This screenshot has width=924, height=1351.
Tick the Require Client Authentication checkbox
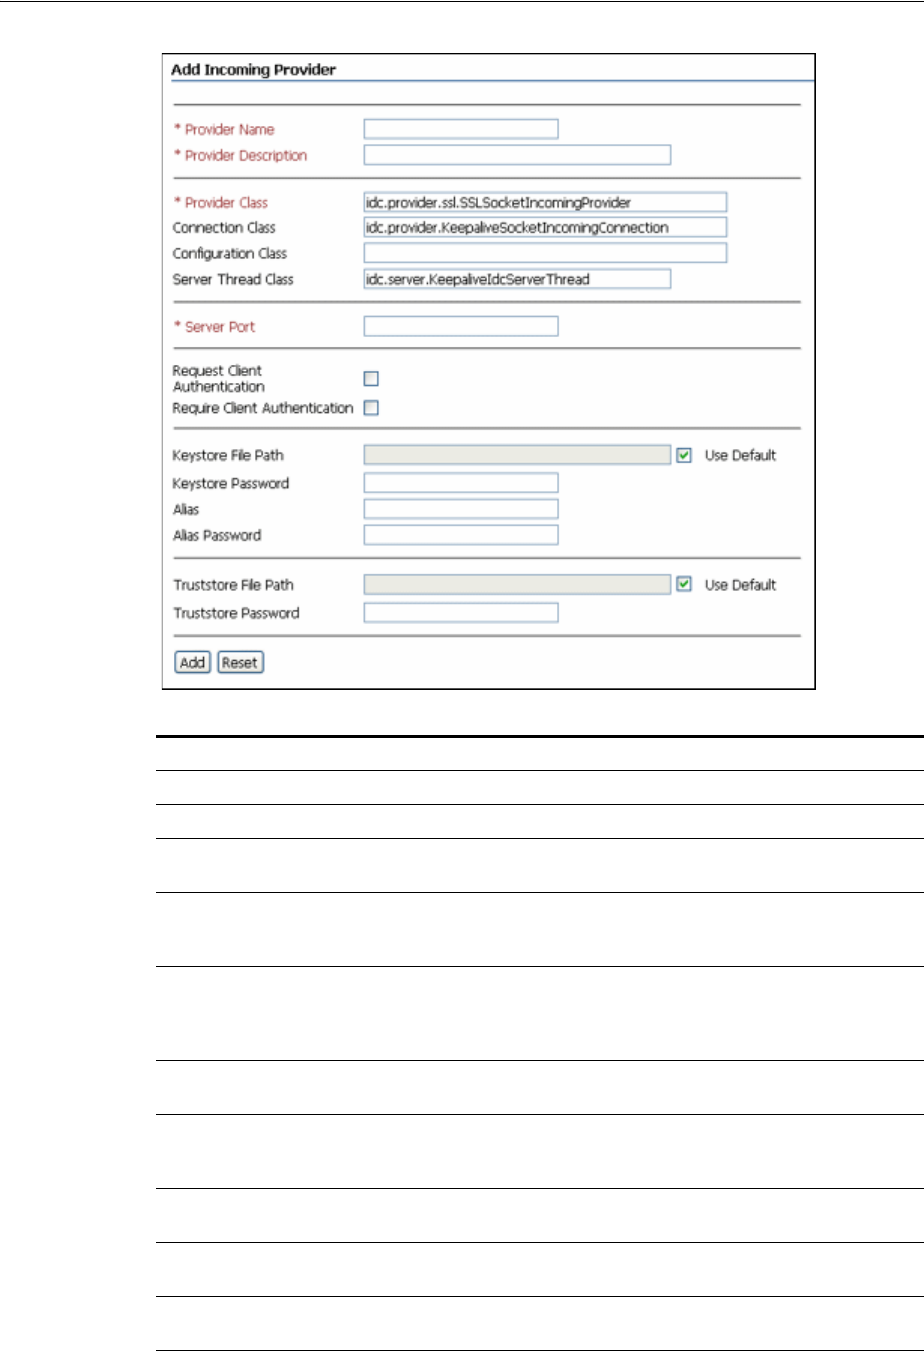pos(371,408)
